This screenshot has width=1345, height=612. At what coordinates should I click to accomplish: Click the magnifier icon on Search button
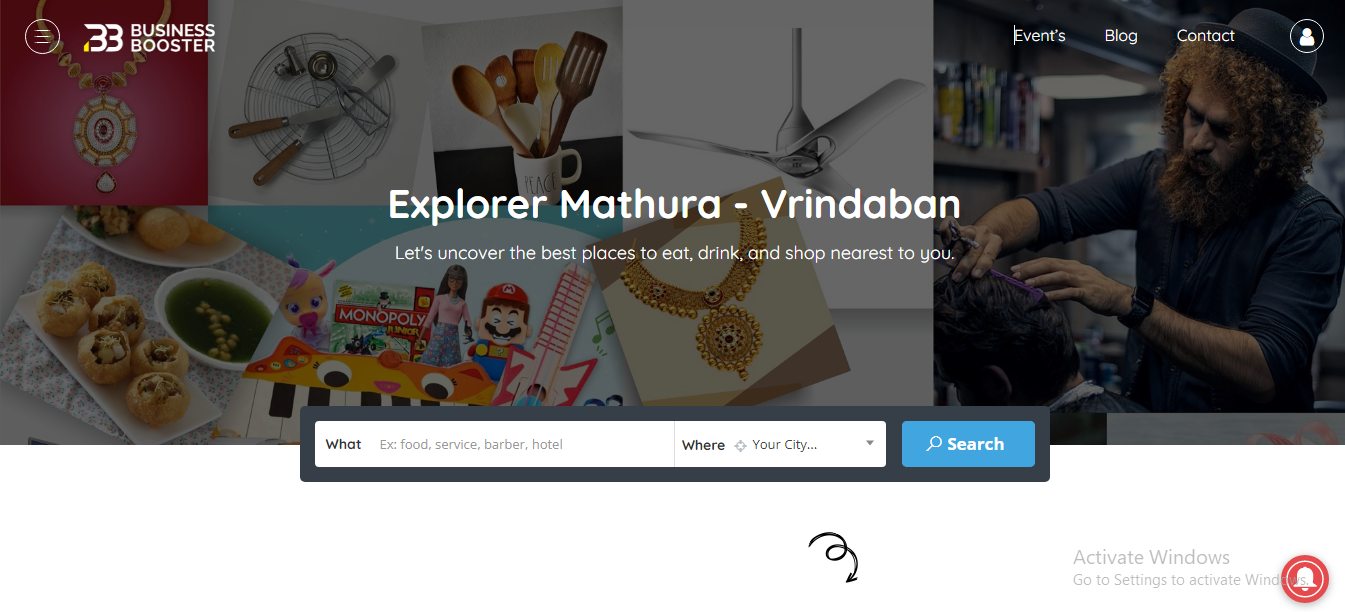click(934, 443)
